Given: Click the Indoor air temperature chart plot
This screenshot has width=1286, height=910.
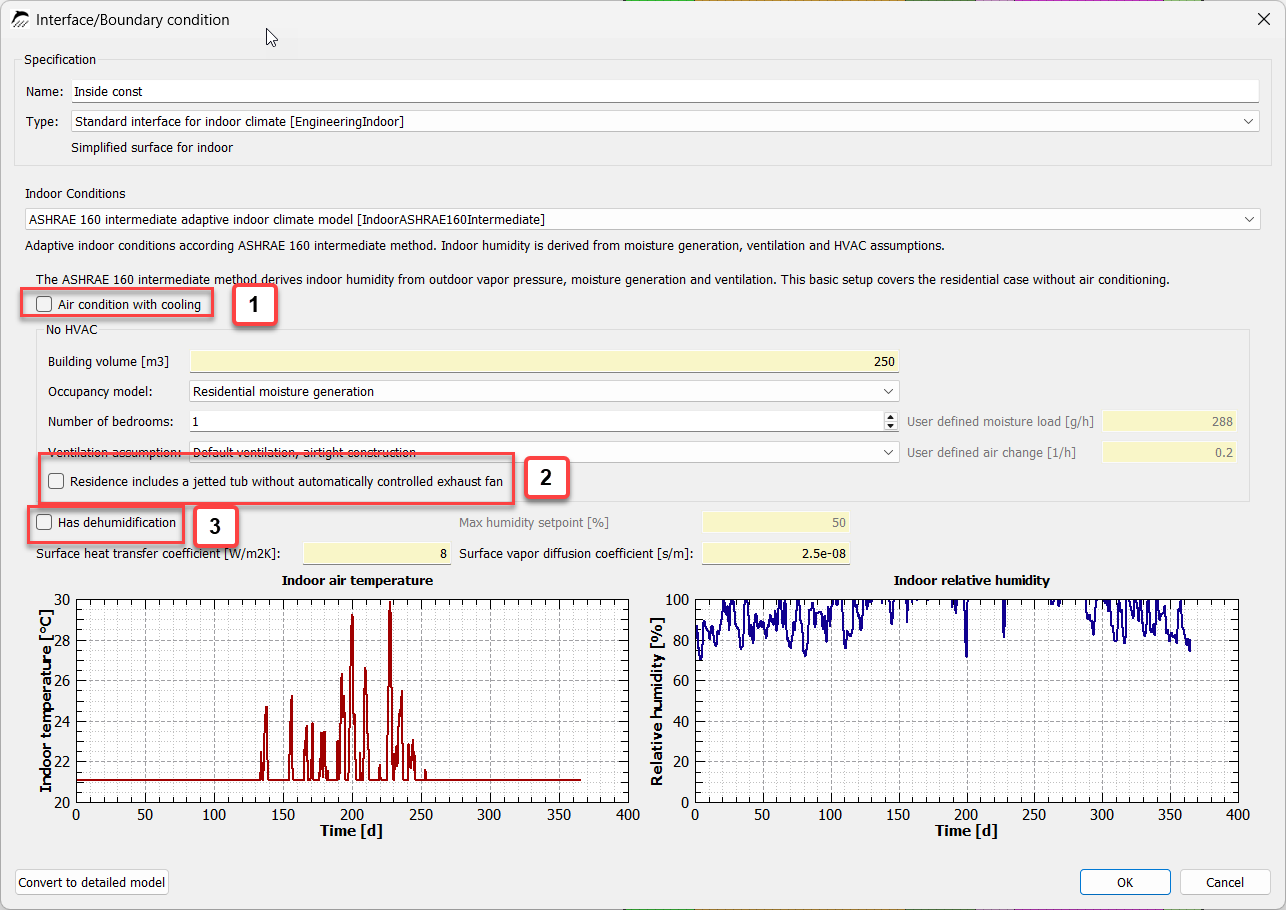Looking at the screenshot, I should coord(352,701).
